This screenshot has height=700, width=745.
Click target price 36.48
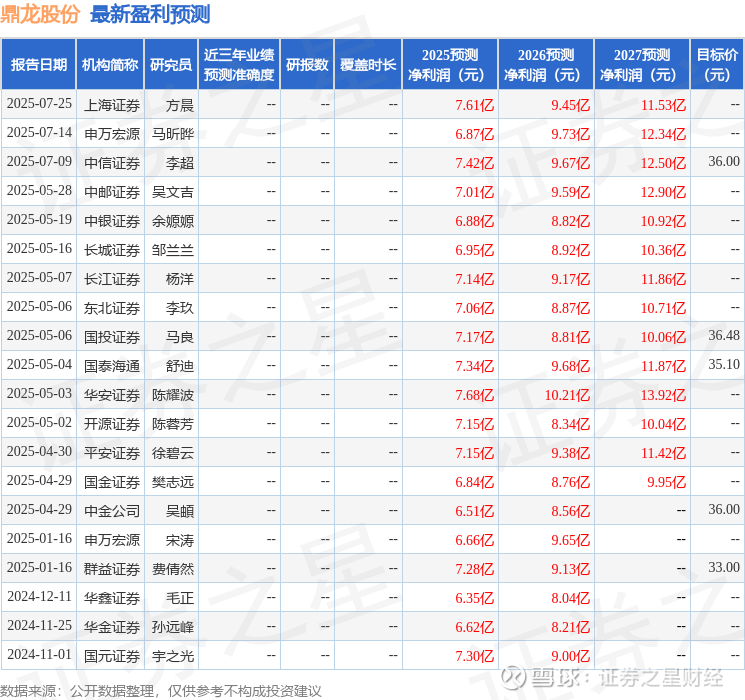724,336
